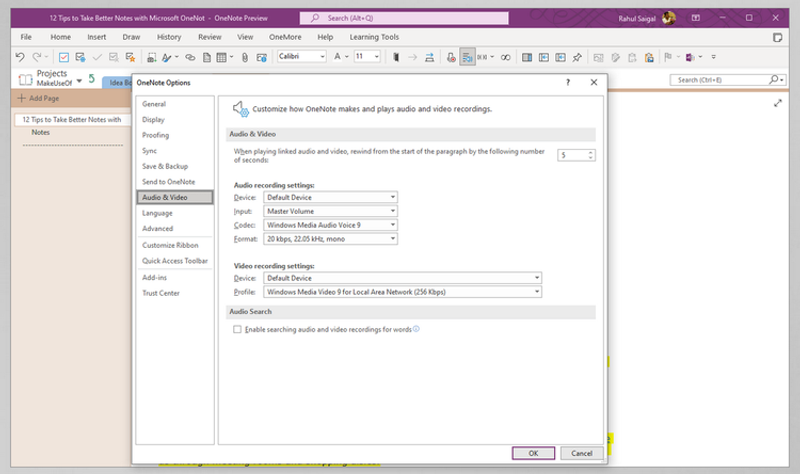Screen dimensions: 800x474
Task: Expand the Projects notebook dropdown arrow
Action: 79,81
